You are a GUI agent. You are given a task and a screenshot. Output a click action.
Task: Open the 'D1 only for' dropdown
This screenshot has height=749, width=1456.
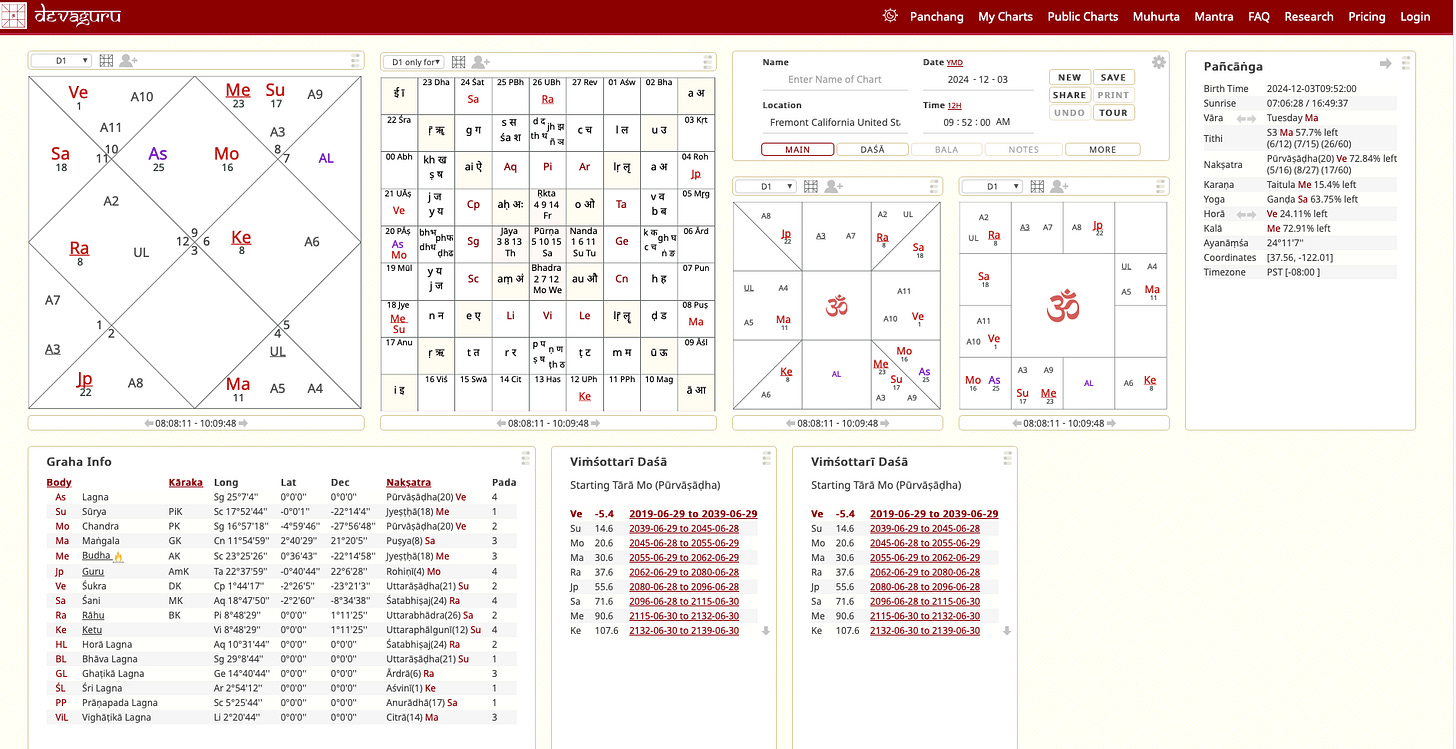pos(413,62)
